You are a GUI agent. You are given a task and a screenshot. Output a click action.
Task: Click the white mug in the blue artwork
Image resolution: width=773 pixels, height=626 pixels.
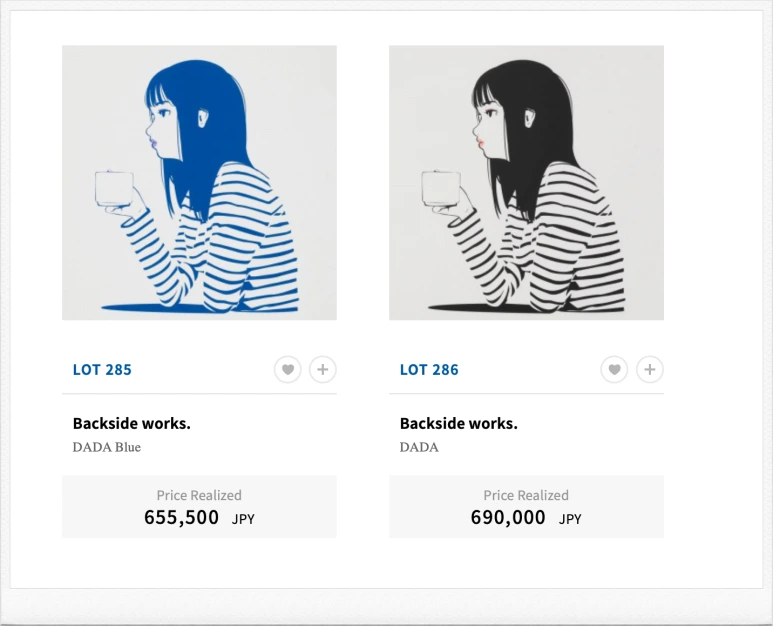114,189
